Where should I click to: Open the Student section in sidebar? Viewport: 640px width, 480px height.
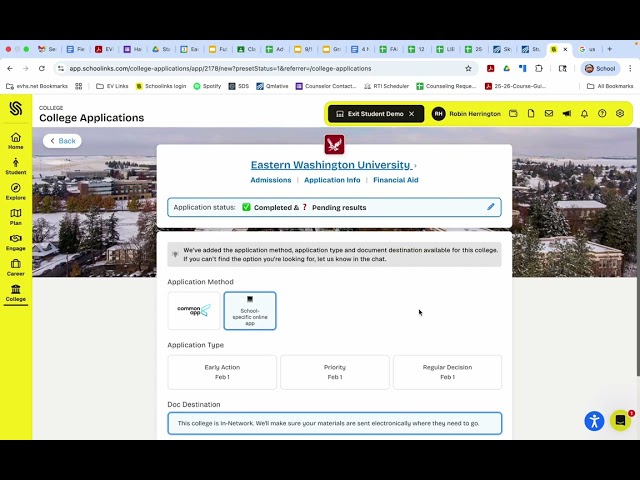pyautogui.click(x=16, y=166)
